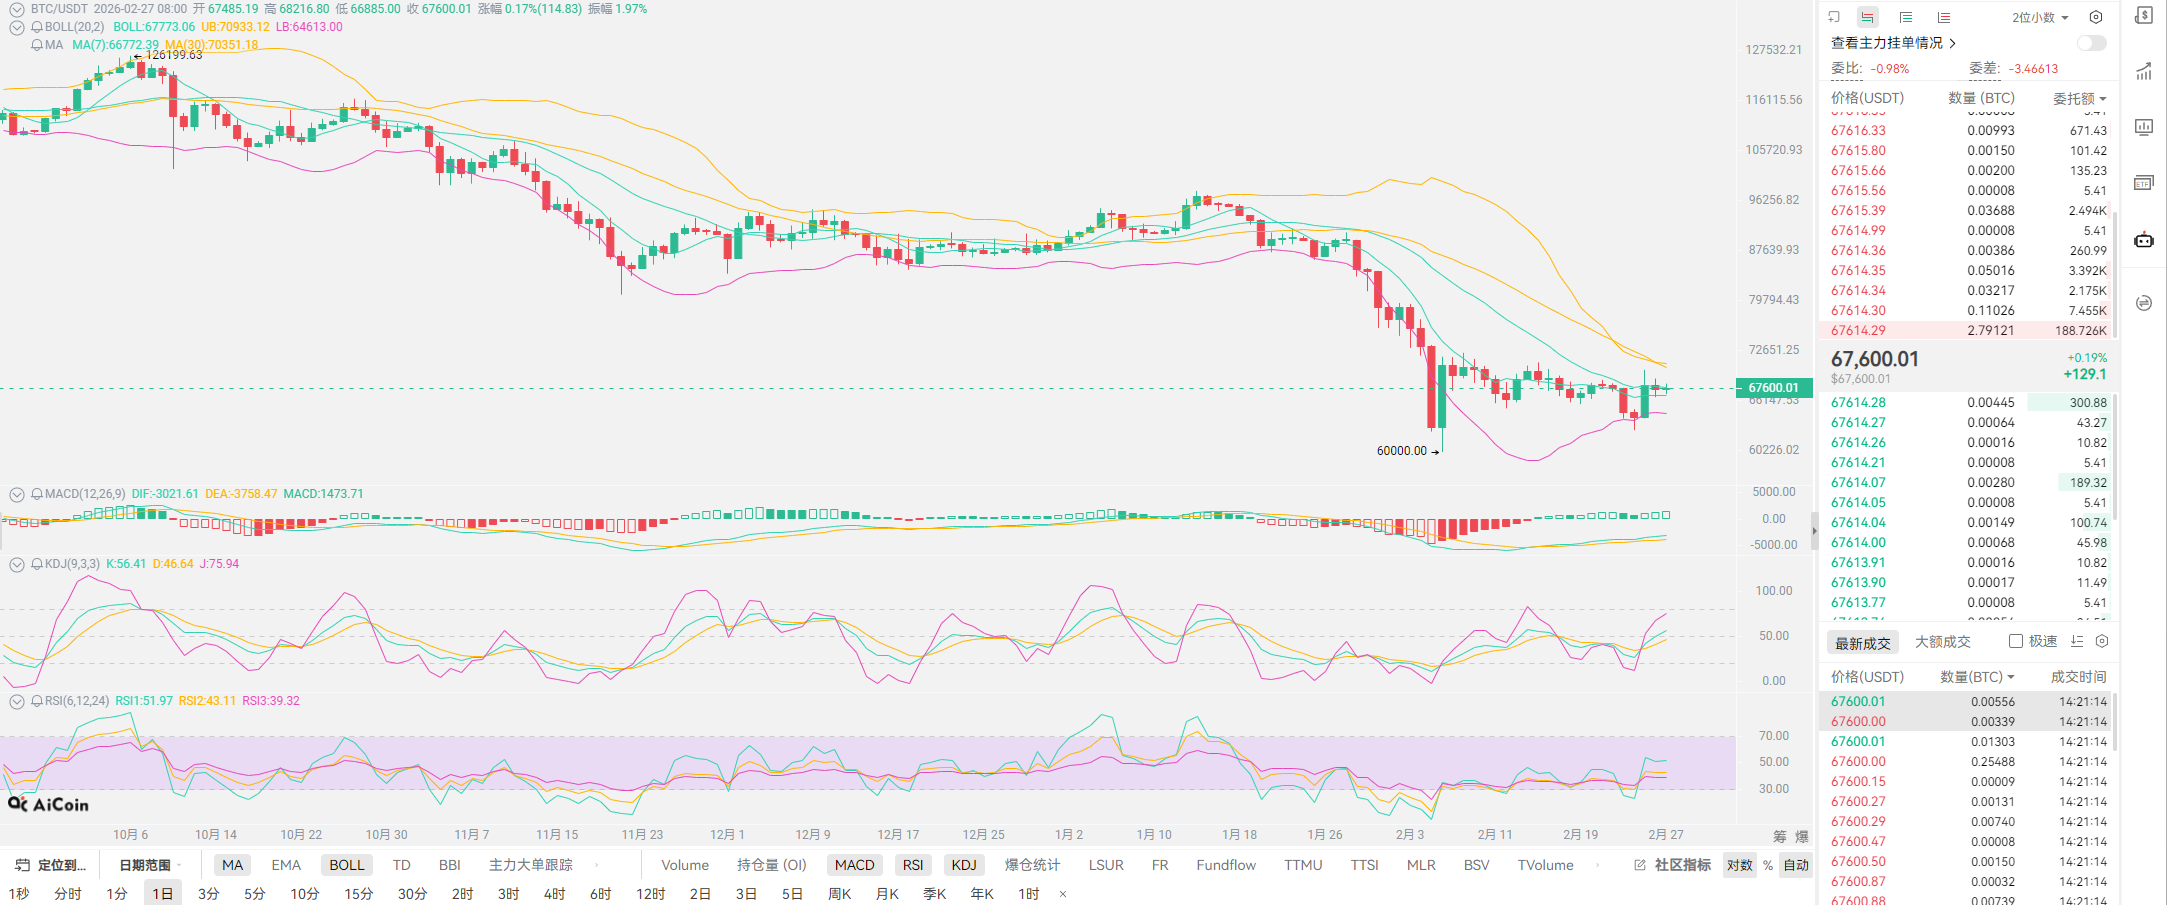This screenshot has width=2167, height=905.
Task: Click the current price tag 67600.01 on axis
Action: point(1772,388)
